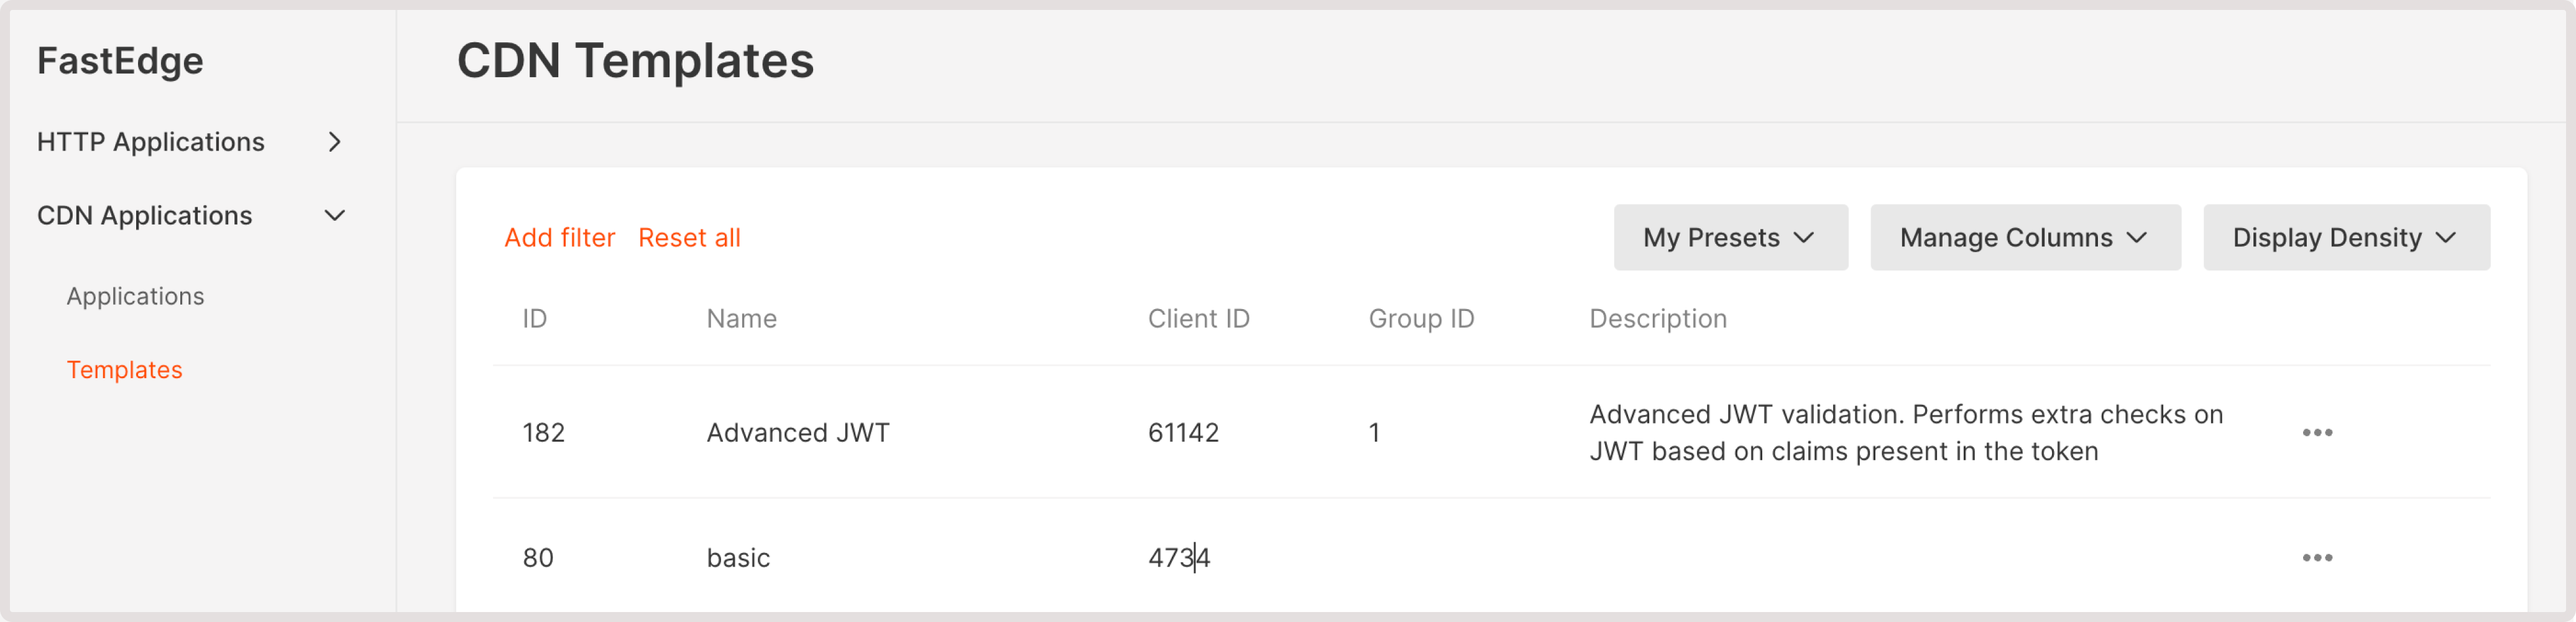
Task: Open the actions menu for the basic template row
Action: click(x=2318, y=558)
